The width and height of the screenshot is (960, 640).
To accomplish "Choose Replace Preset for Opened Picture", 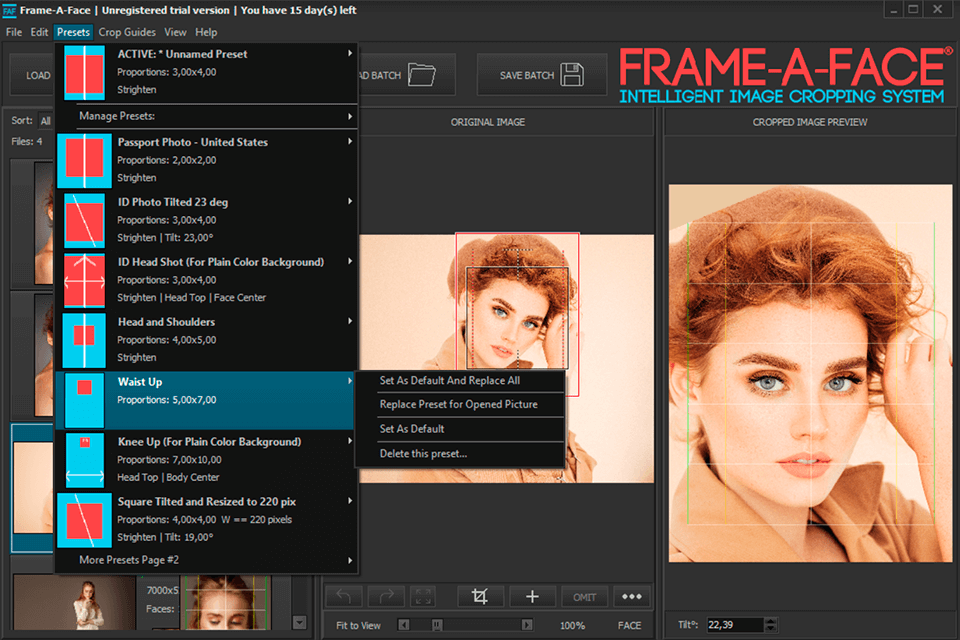I will pyautogui.click(x=459, y=404).
